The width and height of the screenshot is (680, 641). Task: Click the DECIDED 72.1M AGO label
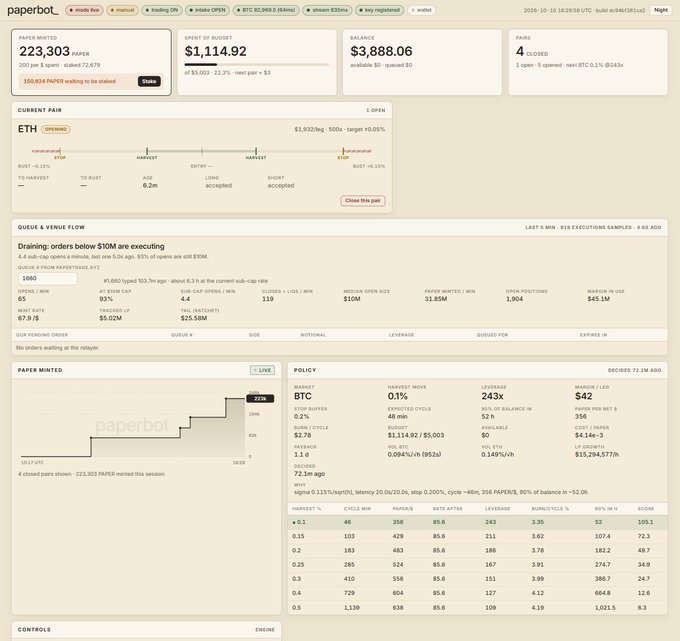click(x=634, y=370)
